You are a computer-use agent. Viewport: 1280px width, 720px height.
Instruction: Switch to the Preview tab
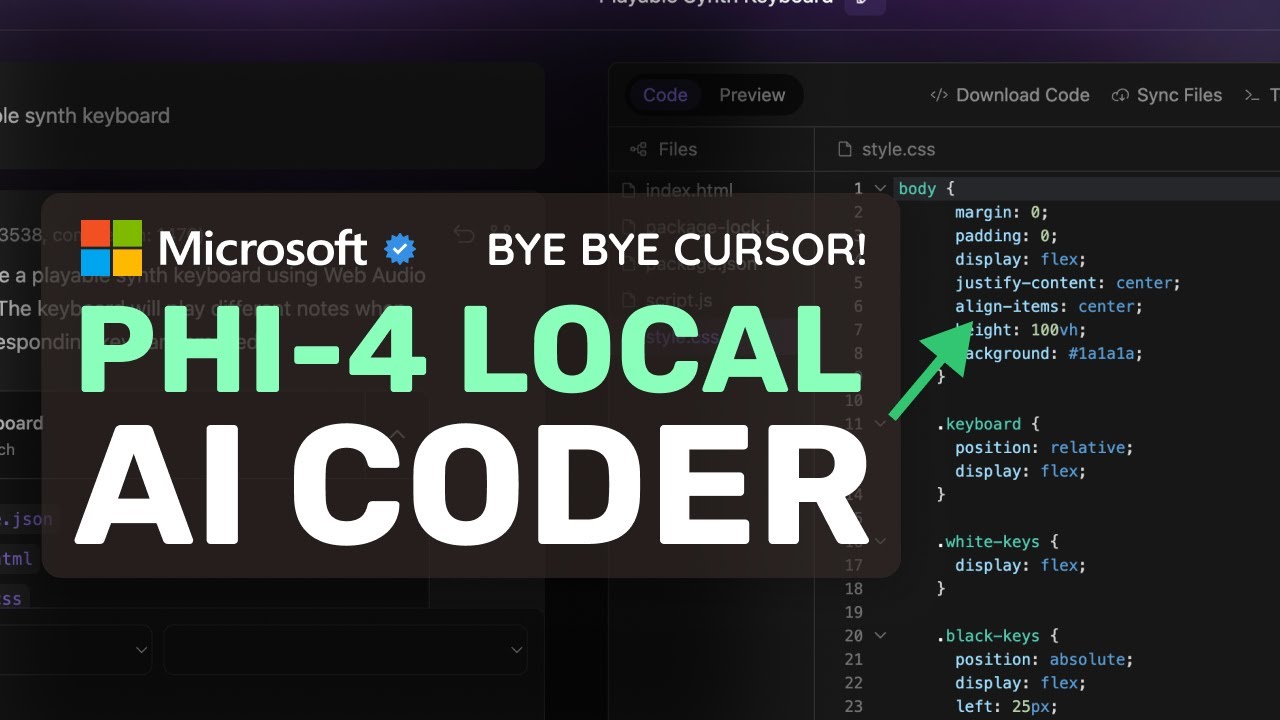tap(752, 95)
